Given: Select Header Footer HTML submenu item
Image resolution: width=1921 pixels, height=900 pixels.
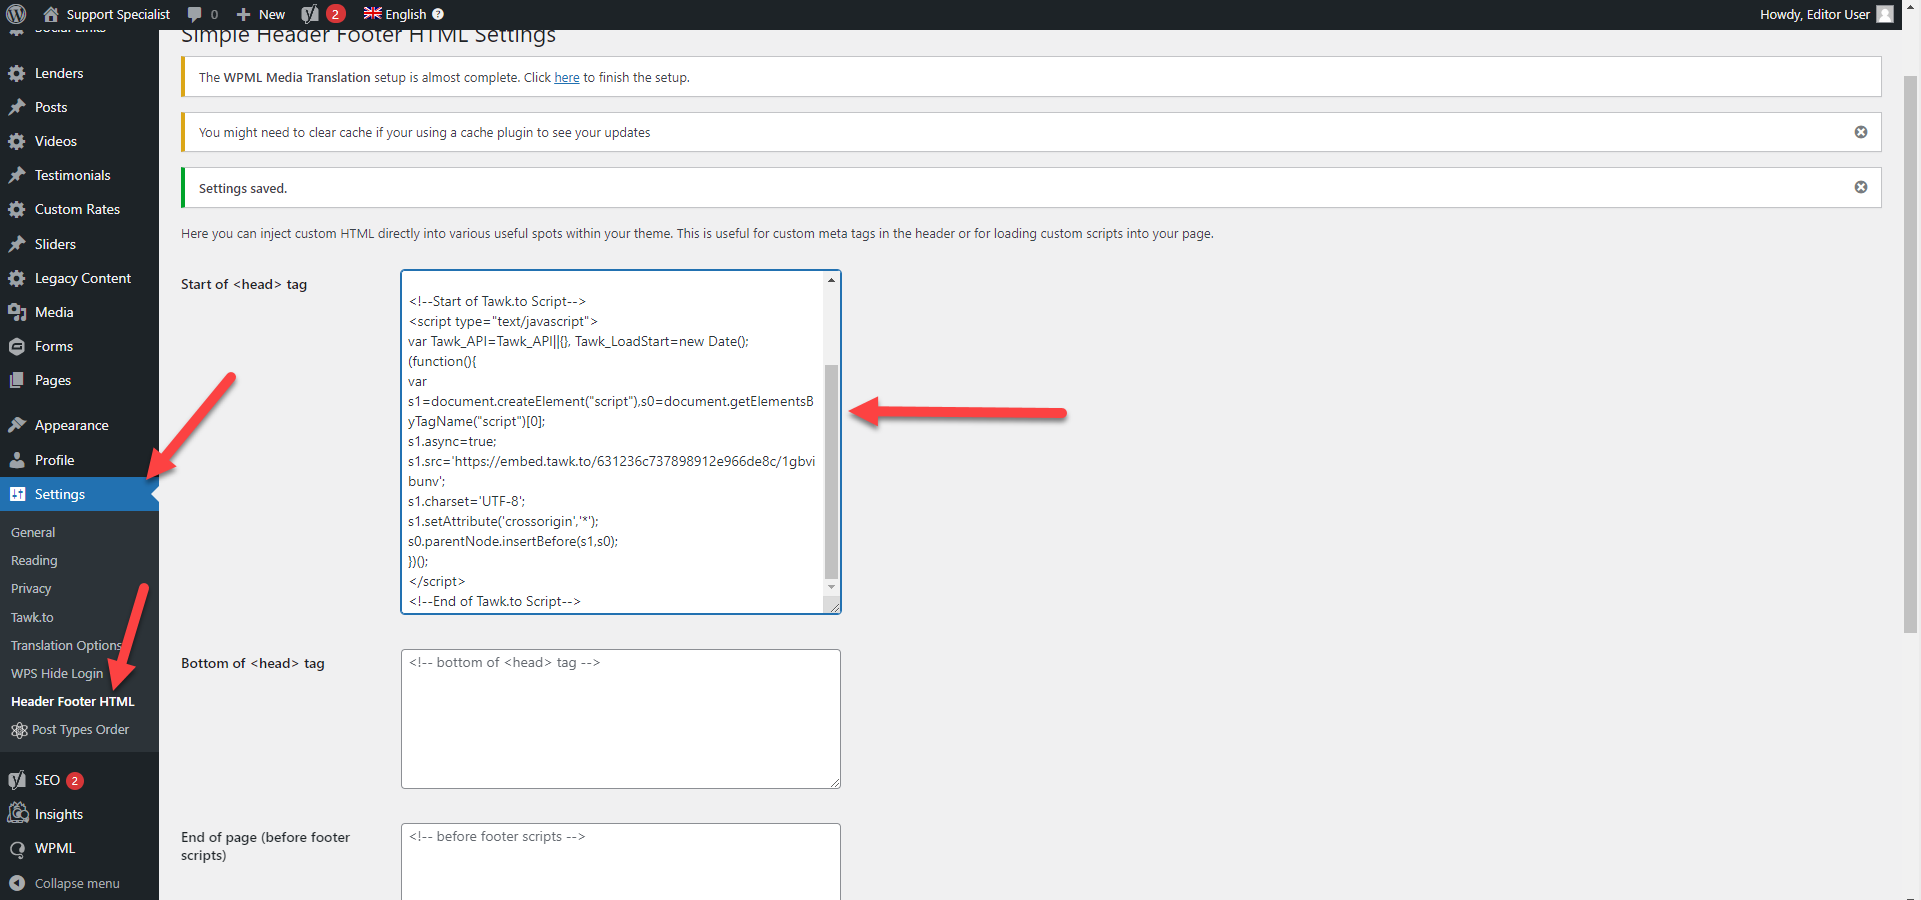Looking at the screenshot, I should tap(72, 701).
